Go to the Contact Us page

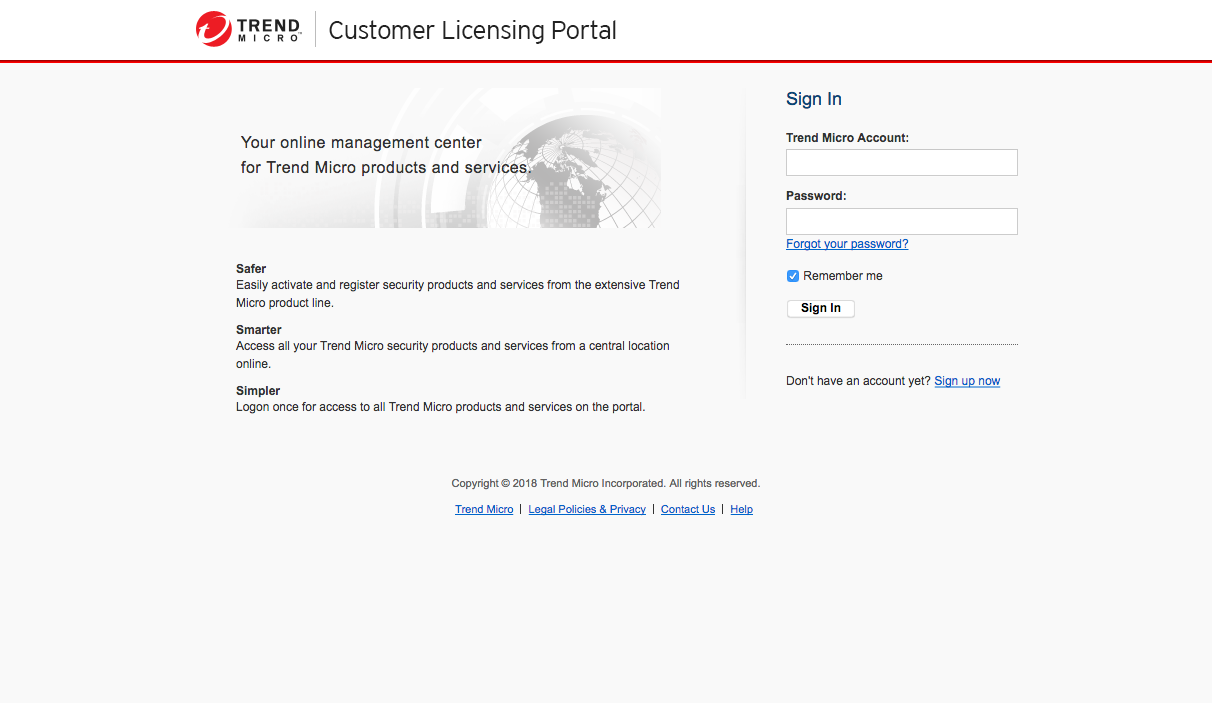[x=688, y=510]
